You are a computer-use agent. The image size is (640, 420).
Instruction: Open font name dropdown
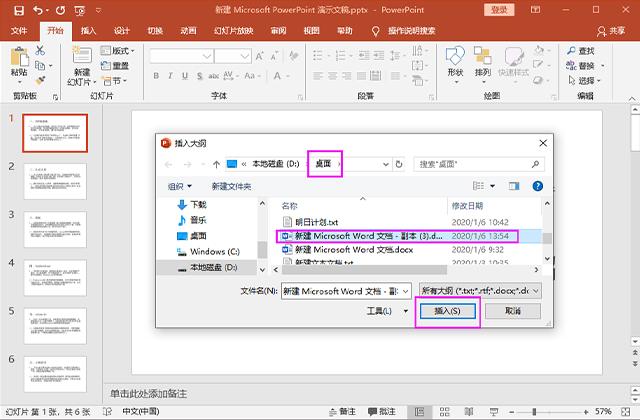(207, 56)
